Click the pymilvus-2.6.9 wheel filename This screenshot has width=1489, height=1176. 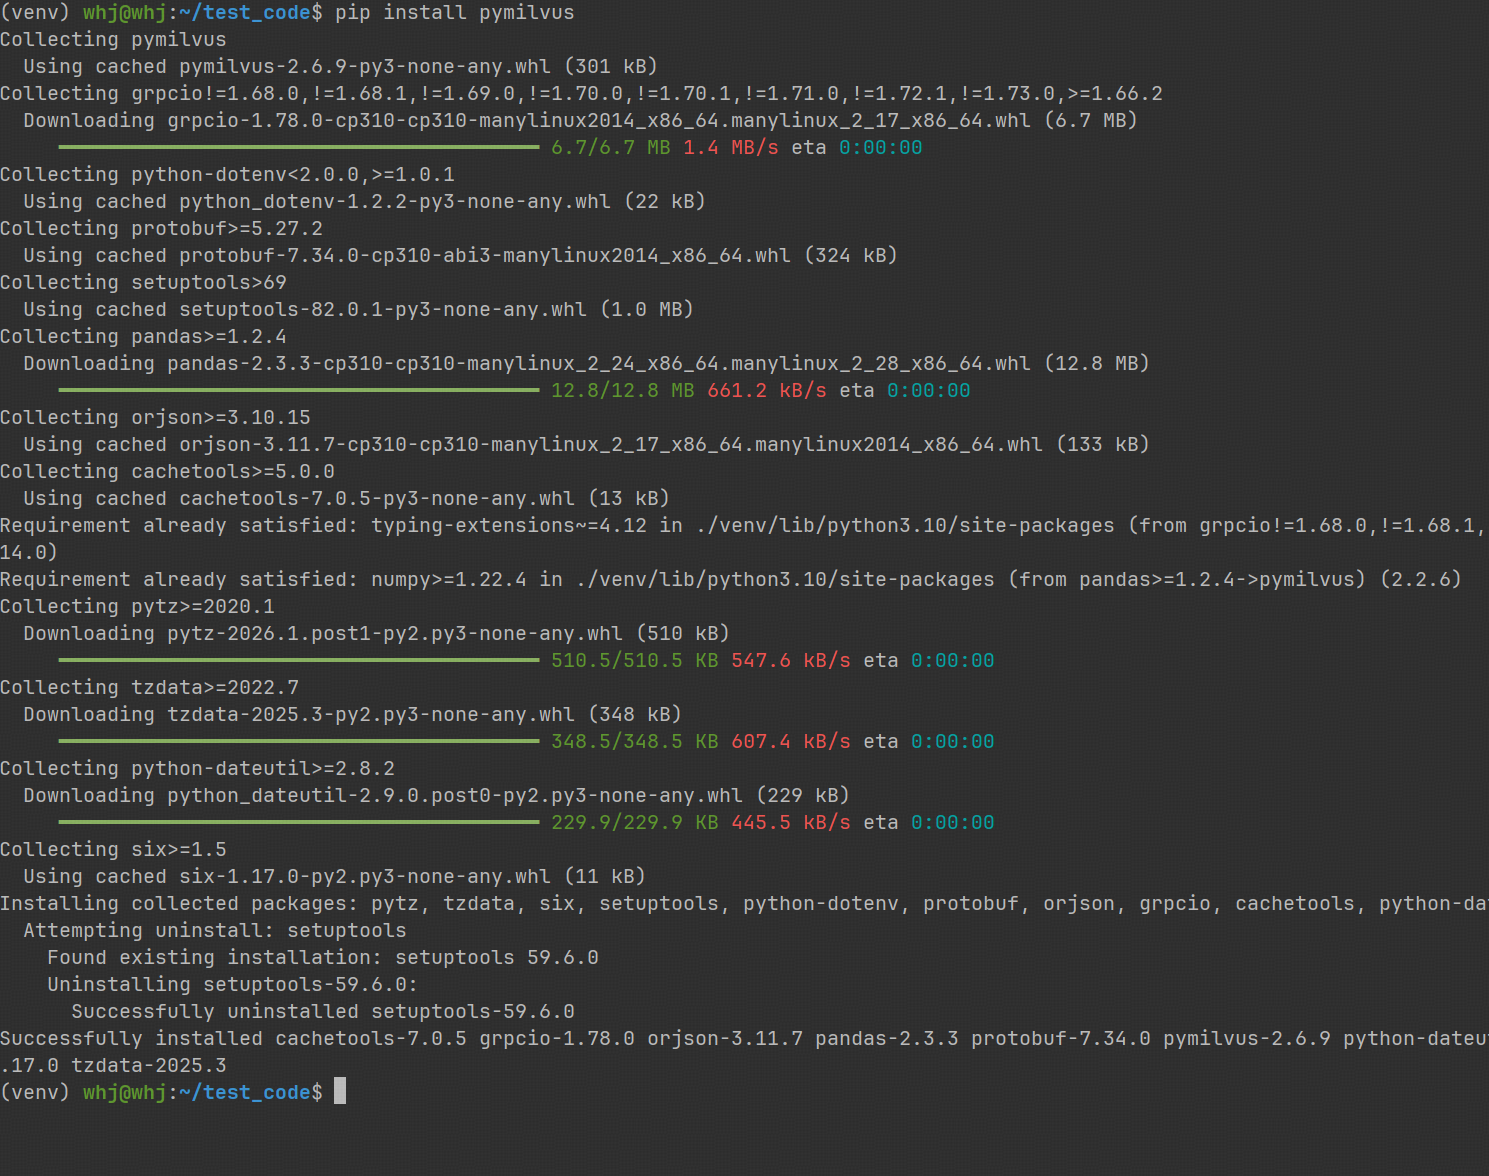click(x=364, y=67)
